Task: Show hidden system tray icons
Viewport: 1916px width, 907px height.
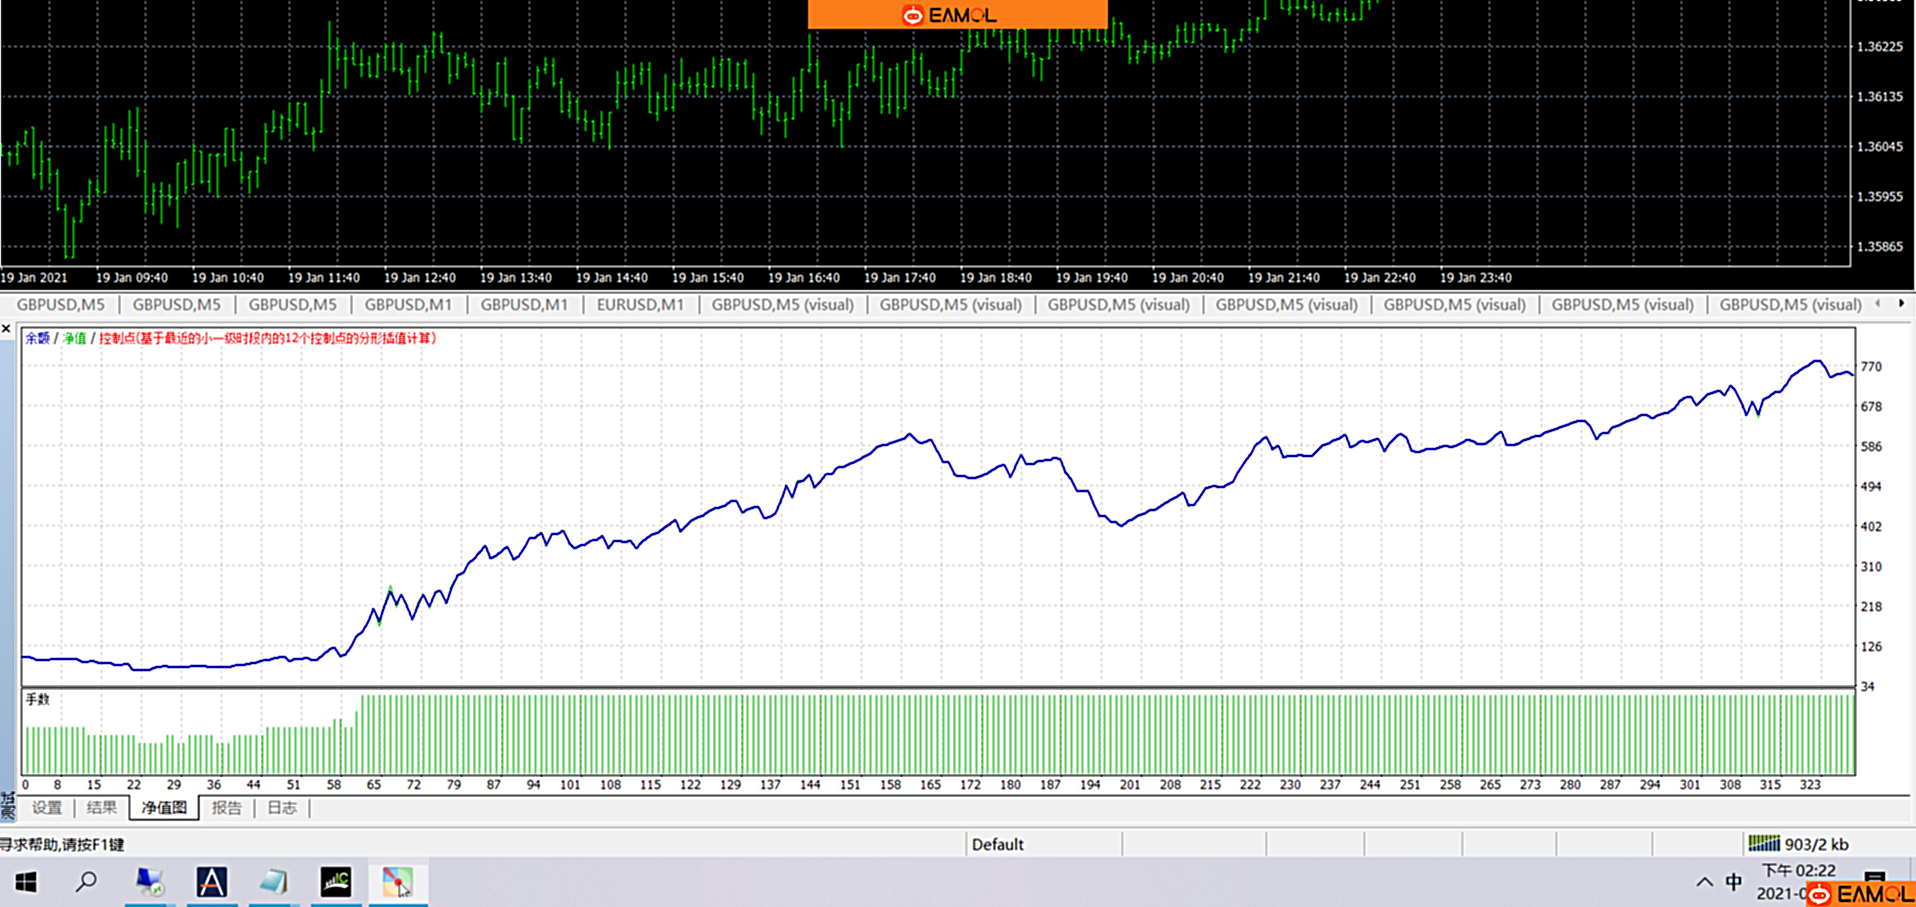Action: [x=1704, y=882]
